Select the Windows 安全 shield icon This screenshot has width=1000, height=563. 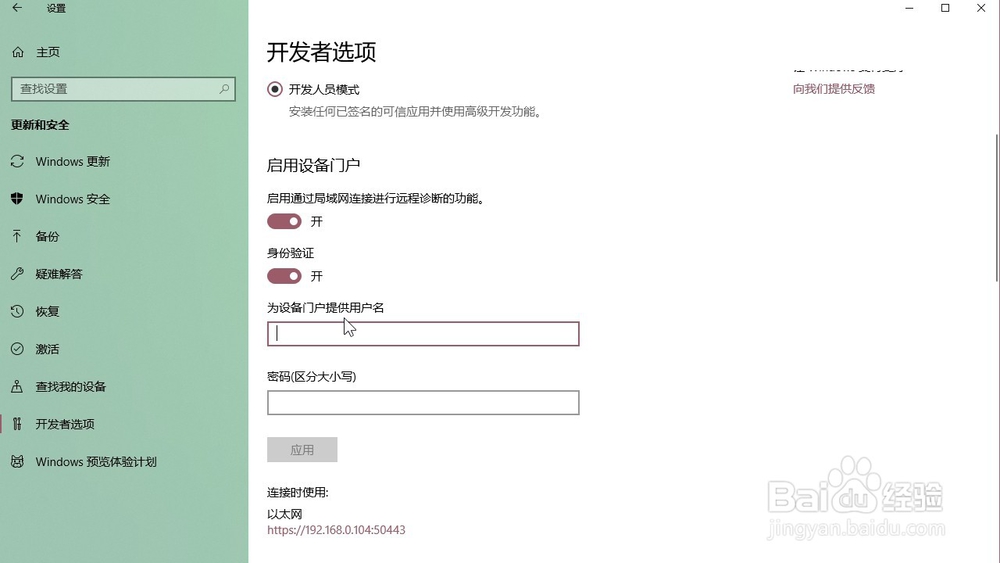(17, 199)
